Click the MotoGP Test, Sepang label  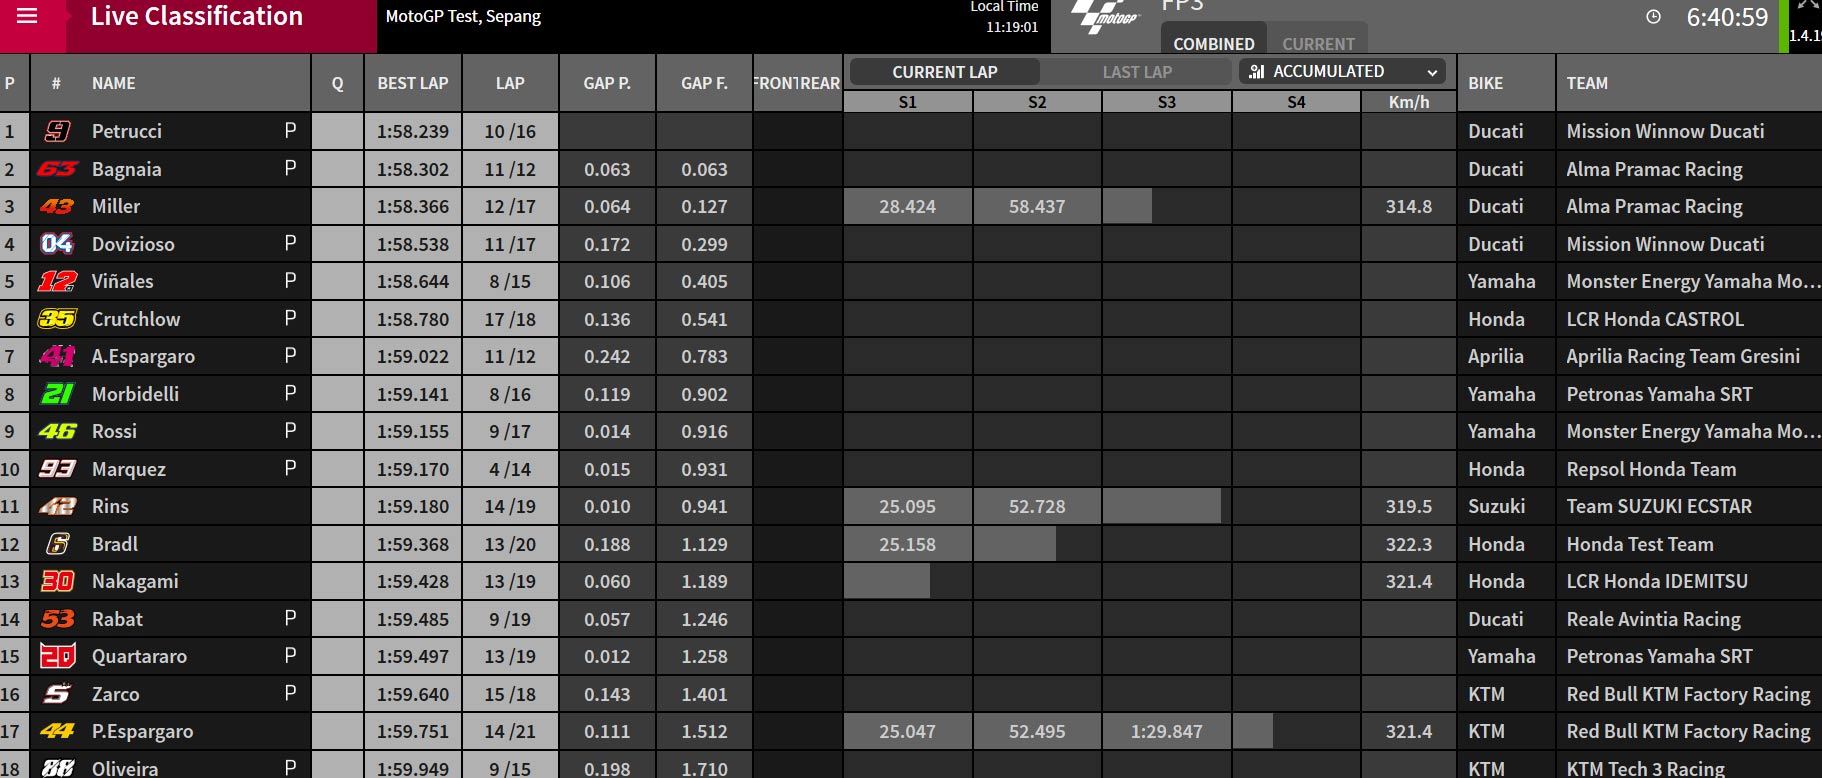463,17
